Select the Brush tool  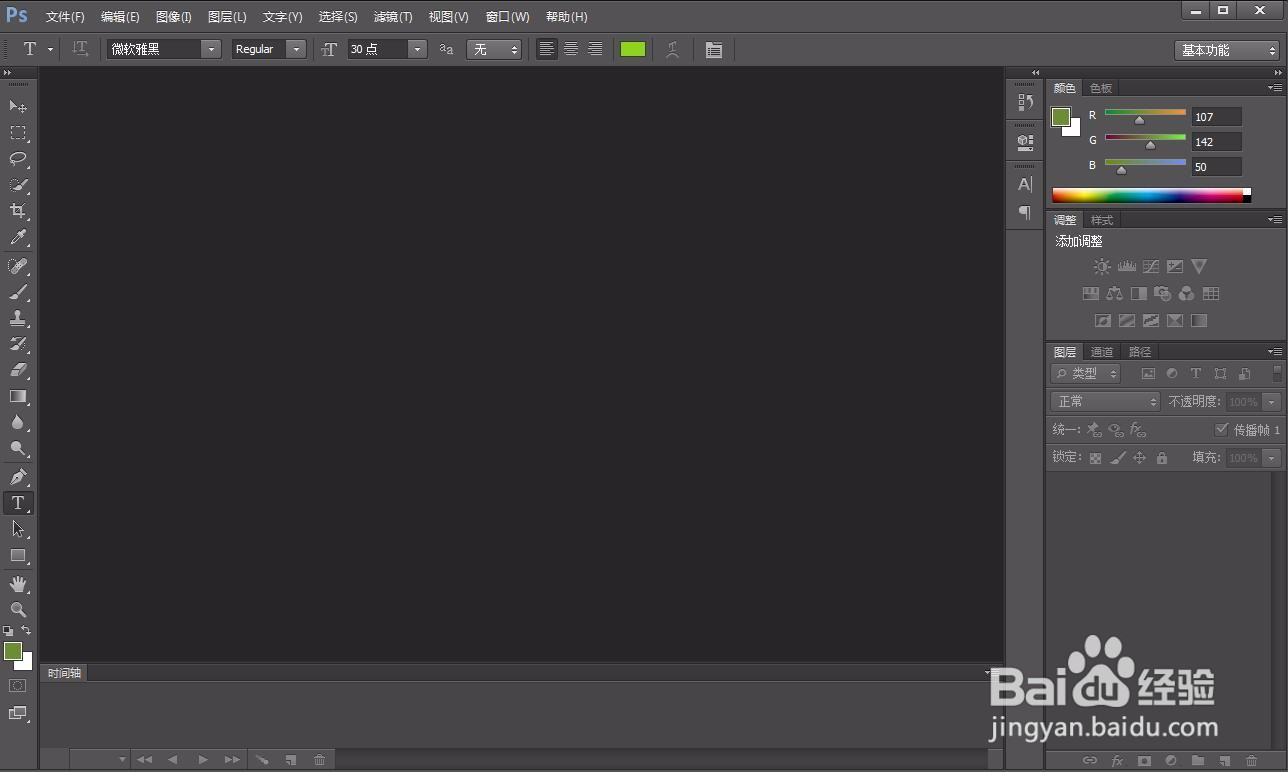pos(18,292)
